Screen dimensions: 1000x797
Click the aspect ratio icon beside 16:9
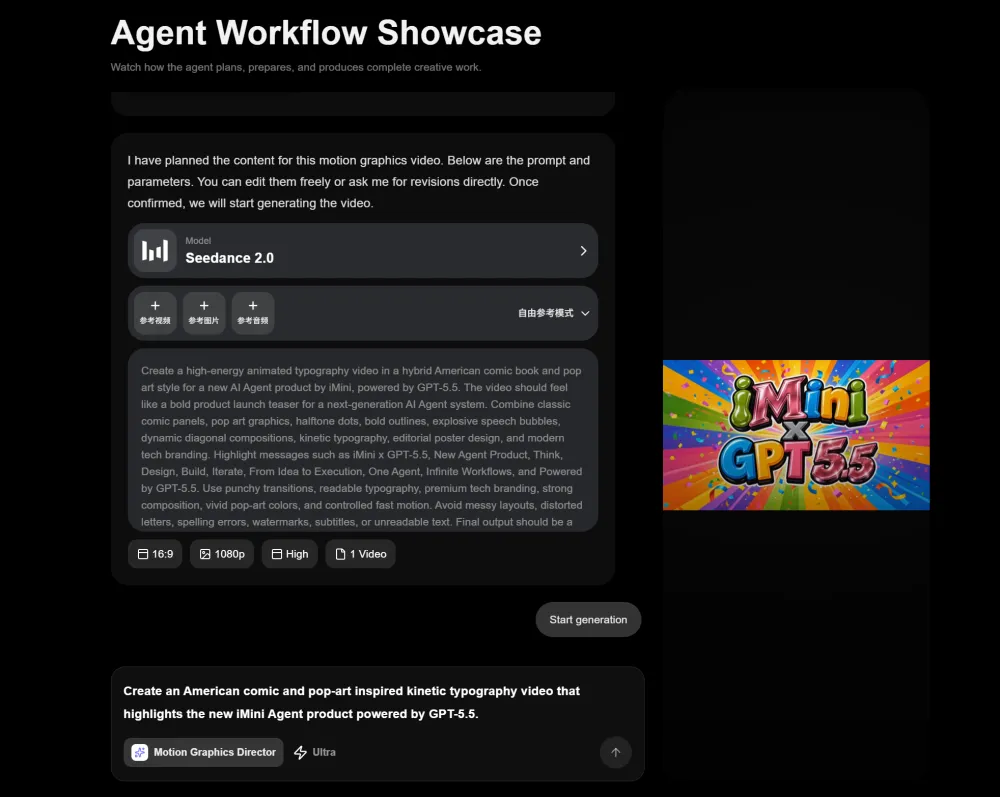pos(143,554)
